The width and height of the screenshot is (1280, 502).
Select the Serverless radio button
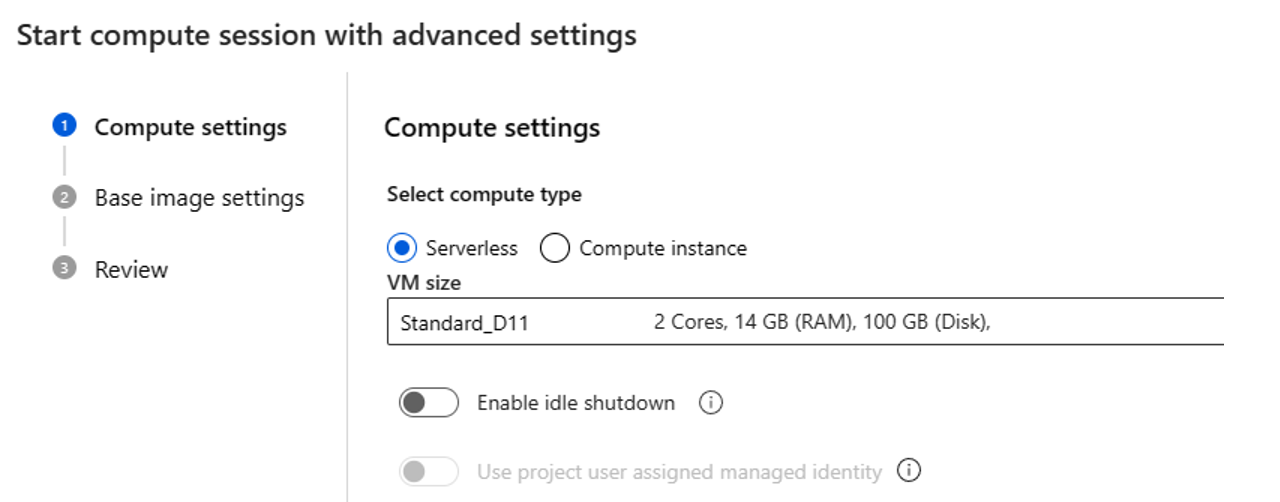pyautogui.click(x=403, y=248)
